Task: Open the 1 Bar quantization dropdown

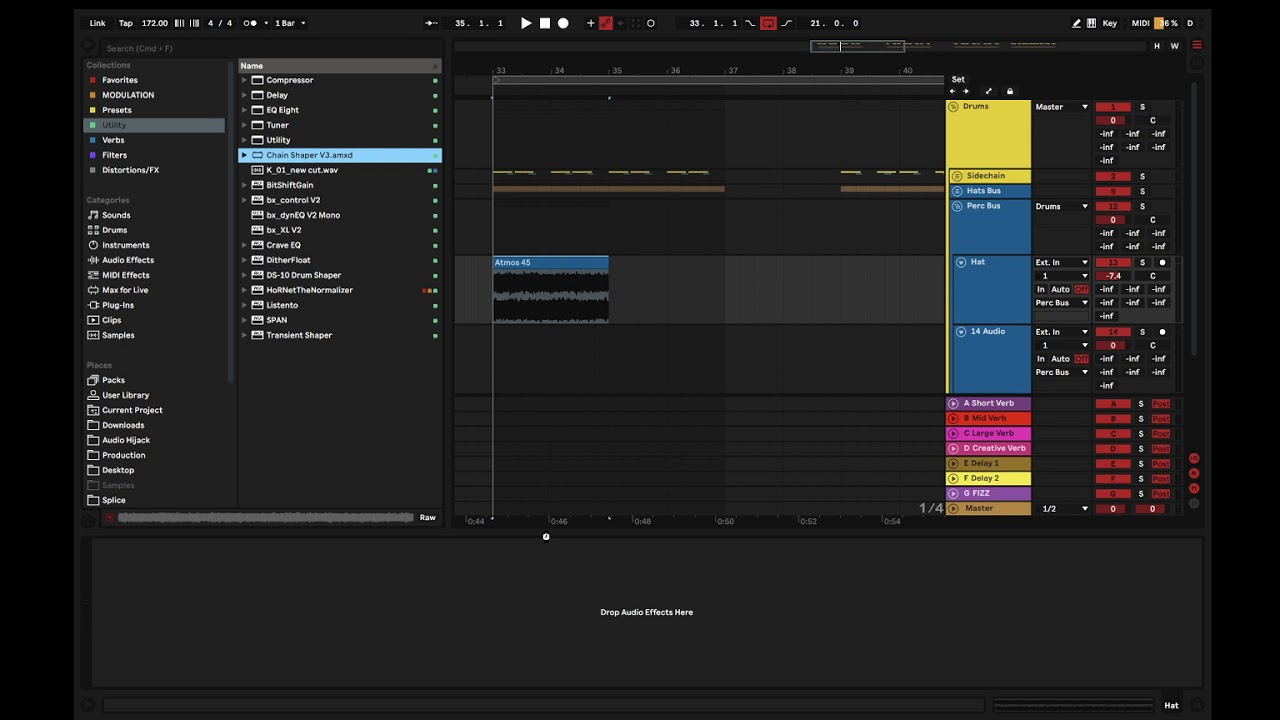Action: 291,23
